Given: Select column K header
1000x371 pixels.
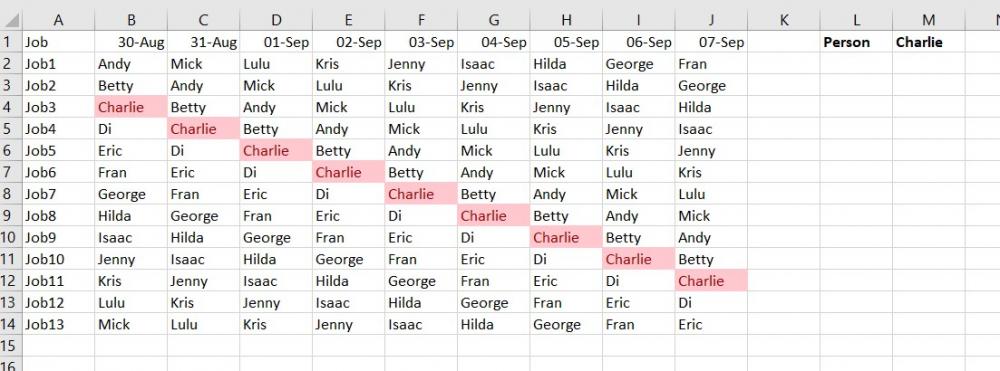Looking at the screenshot, I should click(784, 20).
